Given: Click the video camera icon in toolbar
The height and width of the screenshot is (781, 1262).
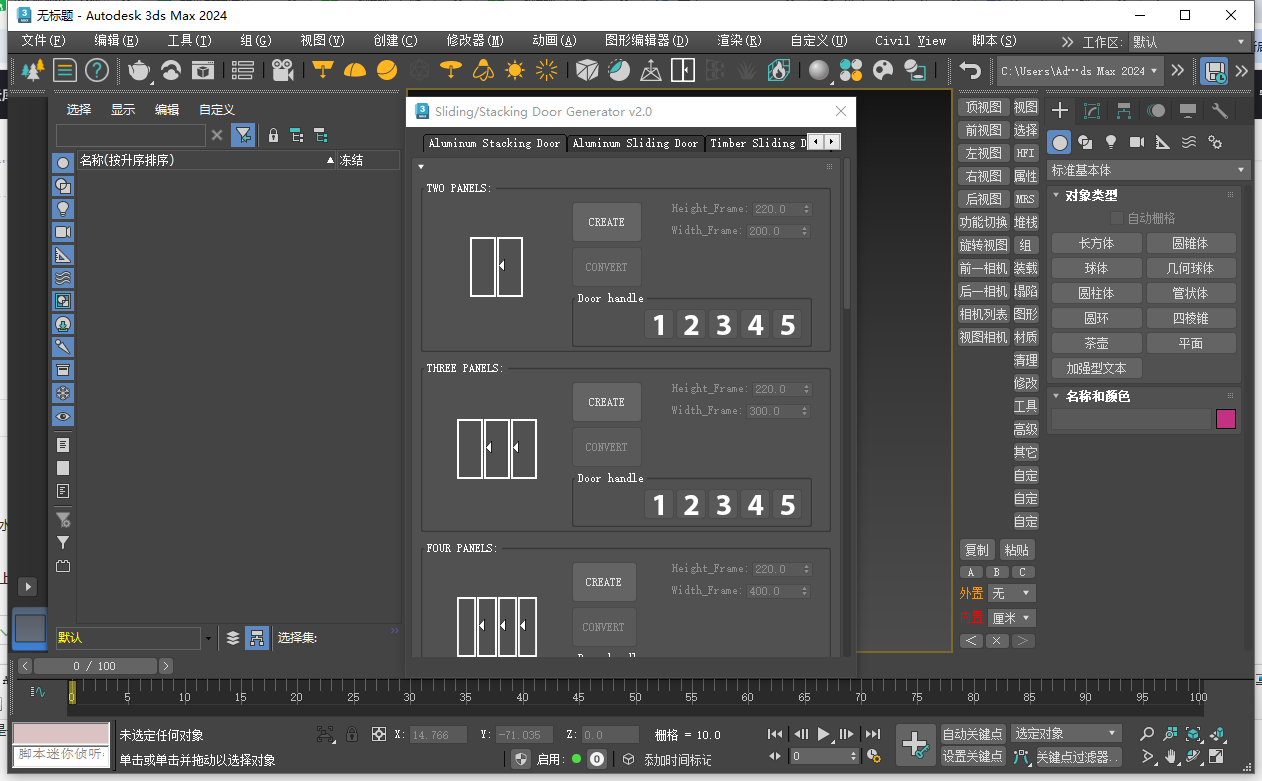Looking at the screenshot, I should click(x=282, y=70).
